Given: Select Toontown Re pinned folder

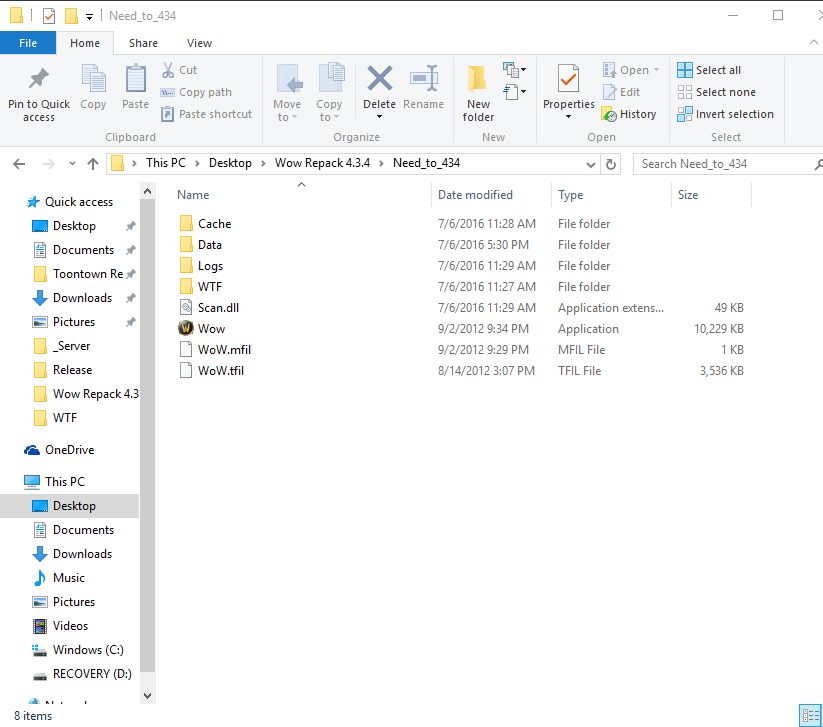Looking at the screenshot, I should point(84,274).
